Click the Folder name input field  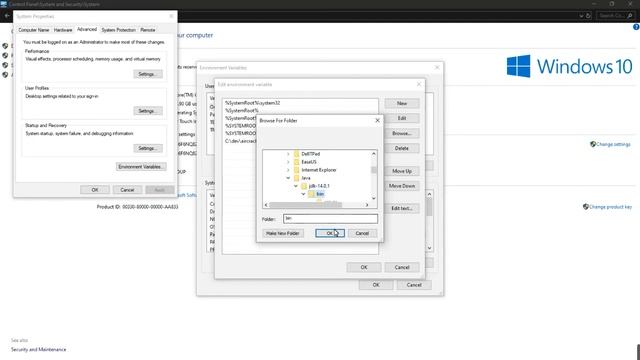330,219
